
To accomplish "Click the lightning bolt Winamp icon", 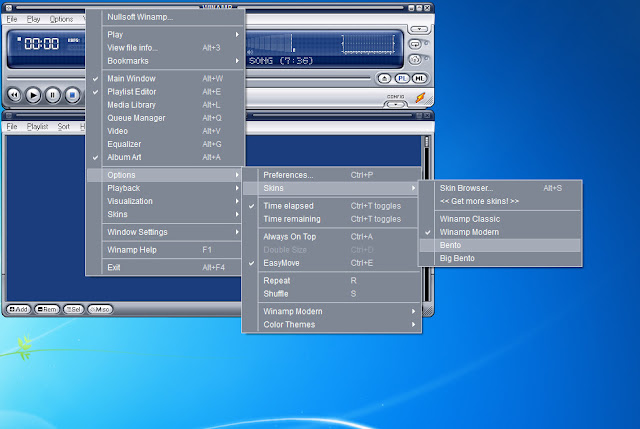I will click(420, 98).
